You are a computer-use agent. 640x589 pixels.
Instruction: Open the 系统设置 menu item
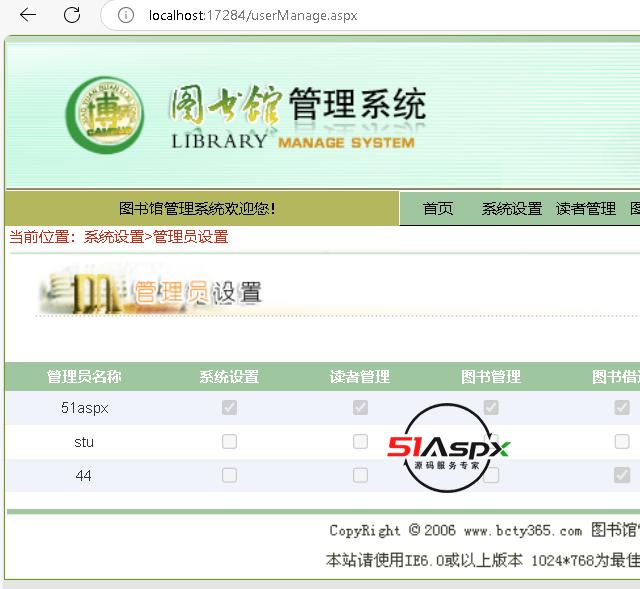point(512,209)
